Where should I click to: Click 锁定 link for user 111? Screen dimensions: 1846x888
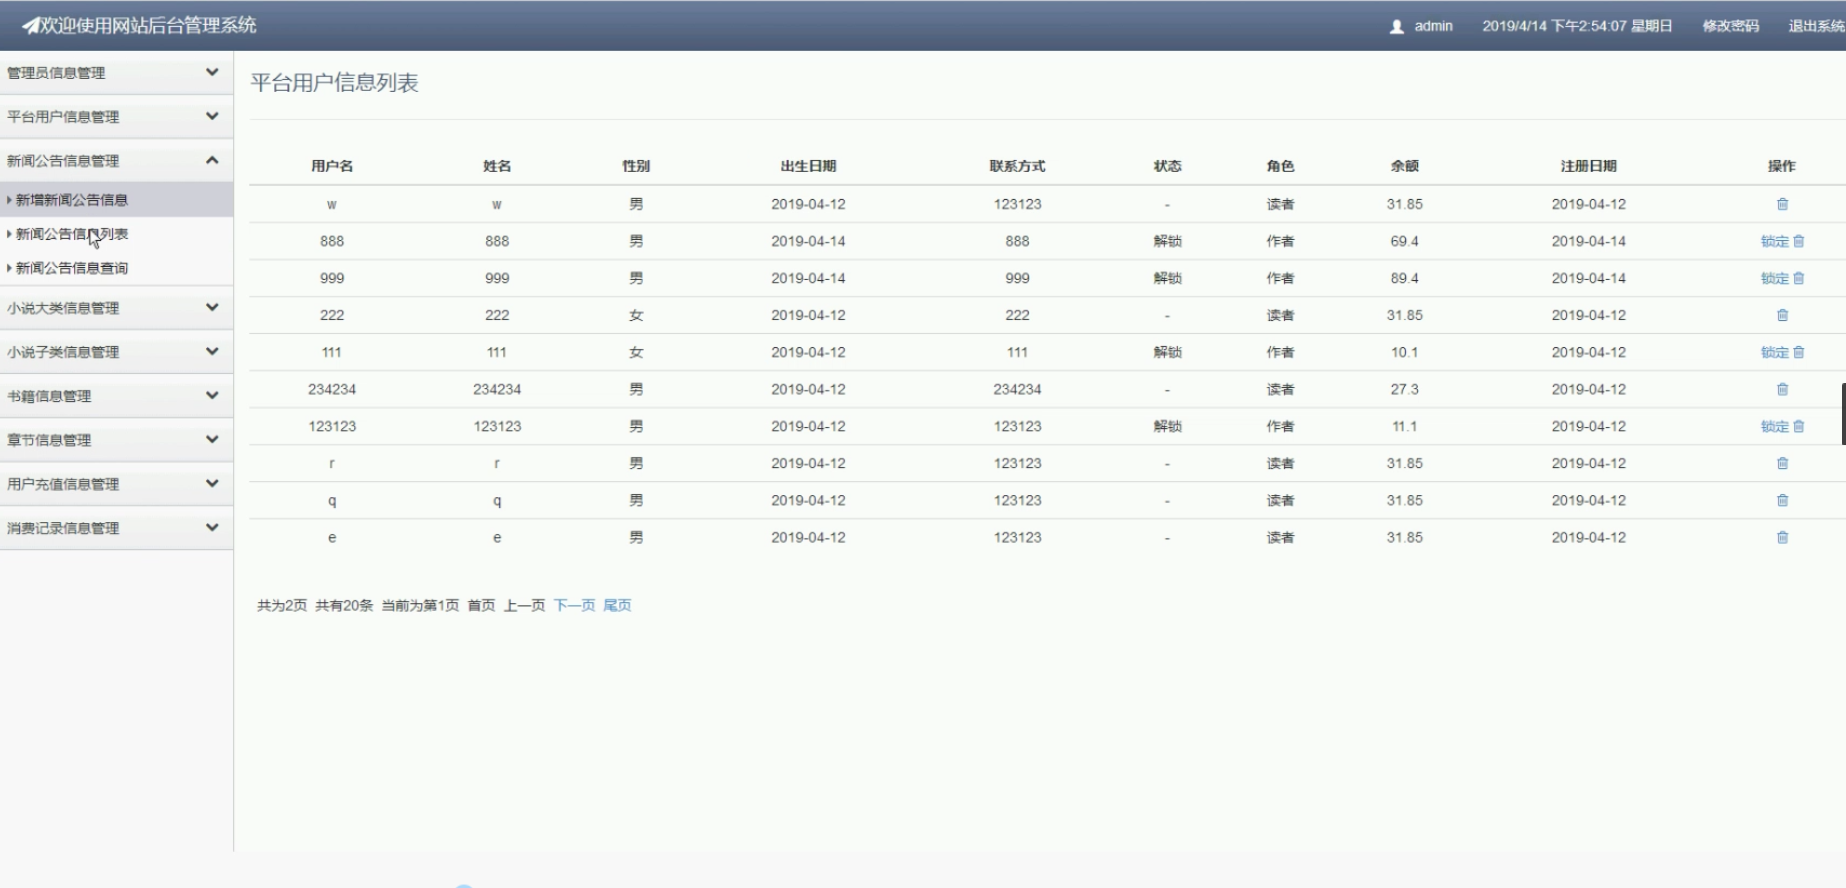click(1775, 352)
